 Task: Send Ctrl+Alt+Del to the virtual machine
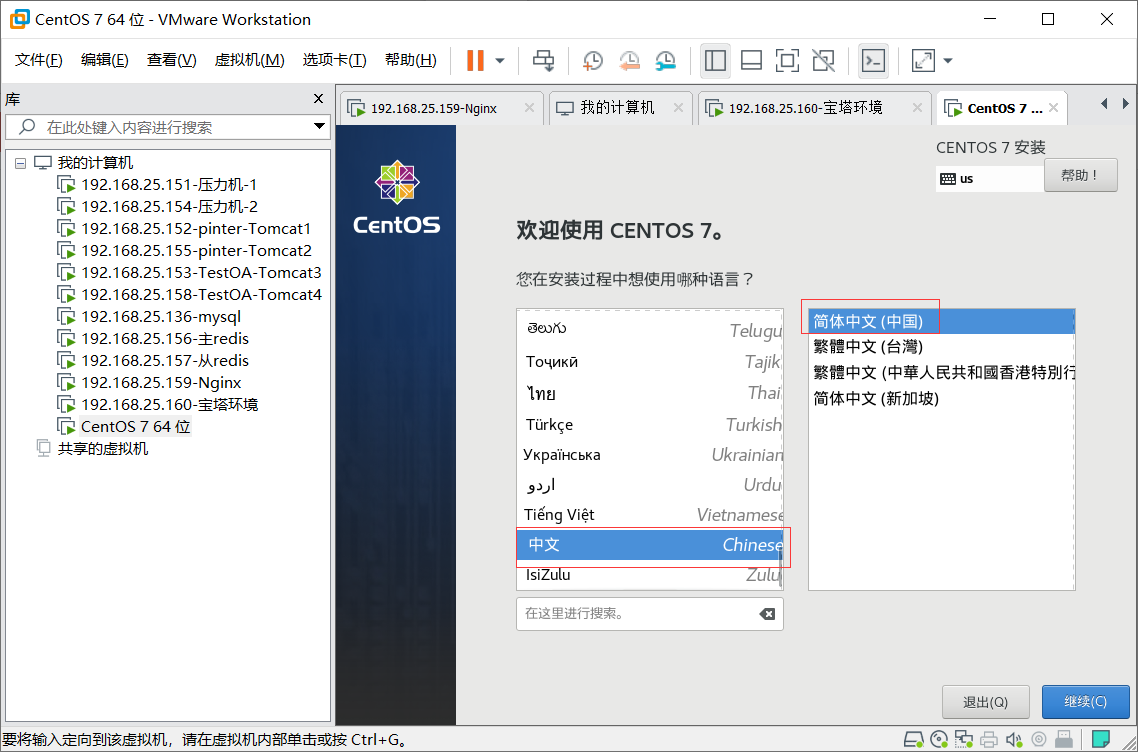click(544, 60)
